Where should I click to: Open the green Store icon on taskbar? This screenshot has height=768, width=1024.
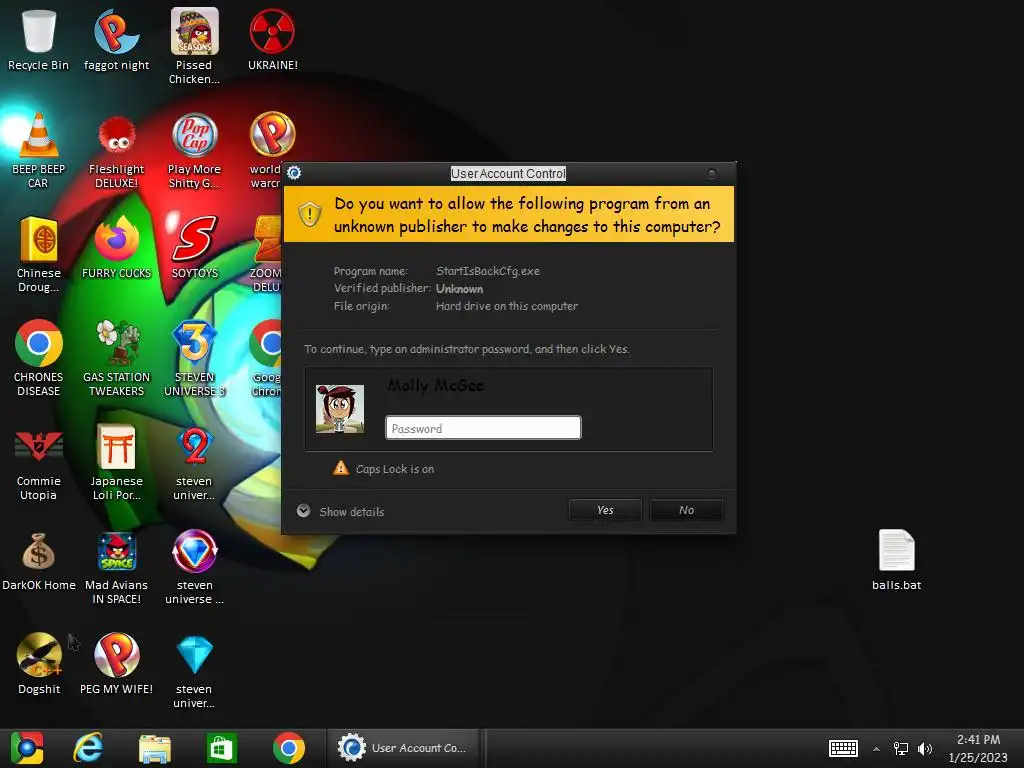coord(221,748)
